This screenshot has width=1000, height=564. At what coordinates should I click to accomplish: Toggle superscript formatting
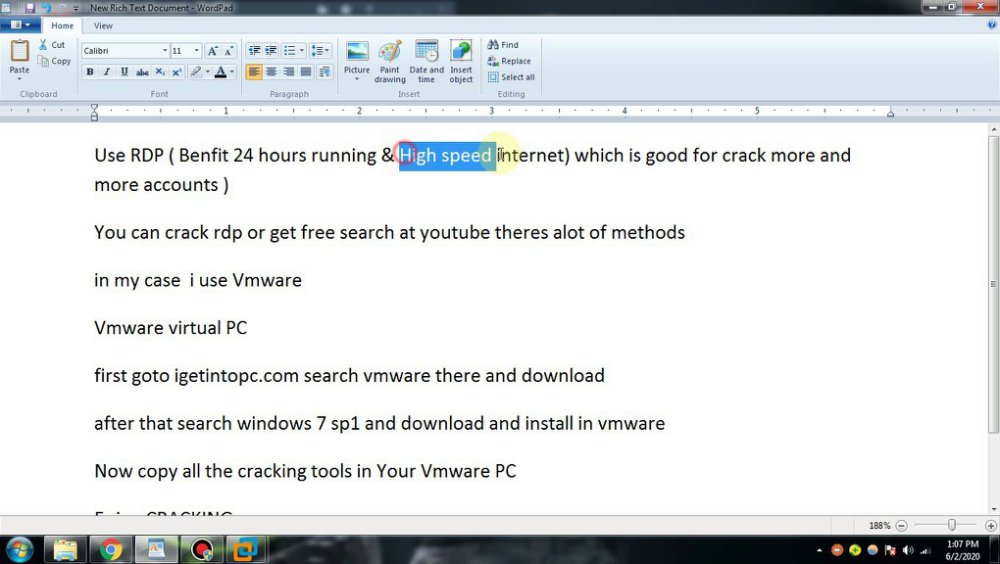point(177,71)
